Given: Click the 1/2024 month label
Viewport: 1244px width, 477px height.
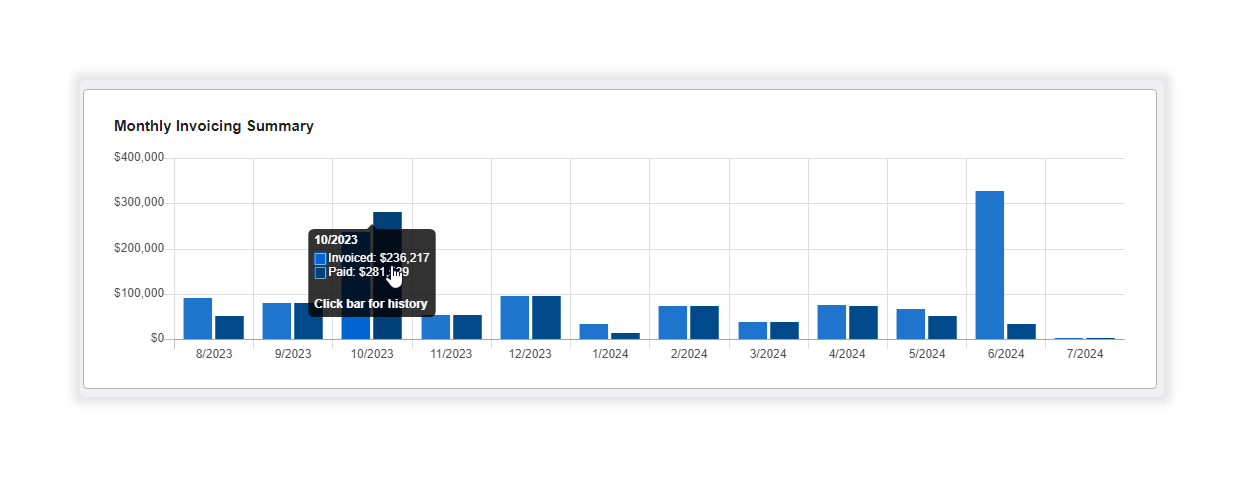Looking at the screenshot, I should (x=610, y=354).
